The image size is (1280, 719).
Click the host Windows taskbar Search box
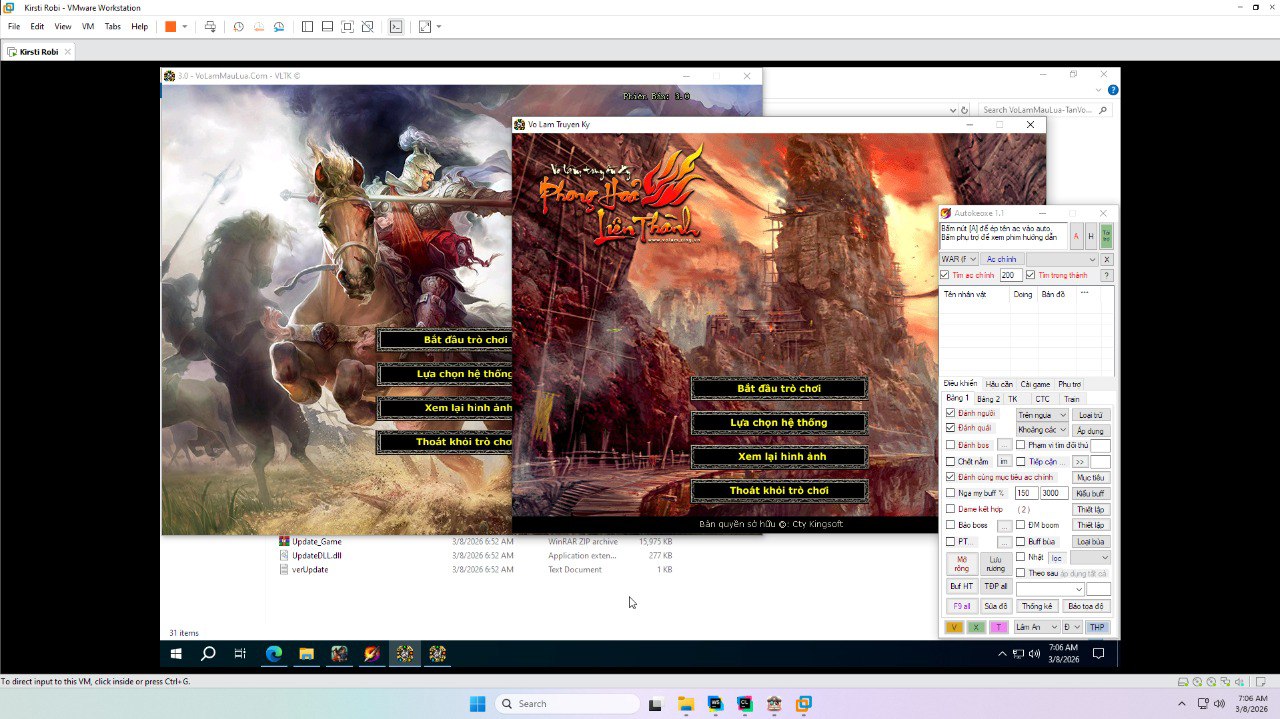point(567,703)
